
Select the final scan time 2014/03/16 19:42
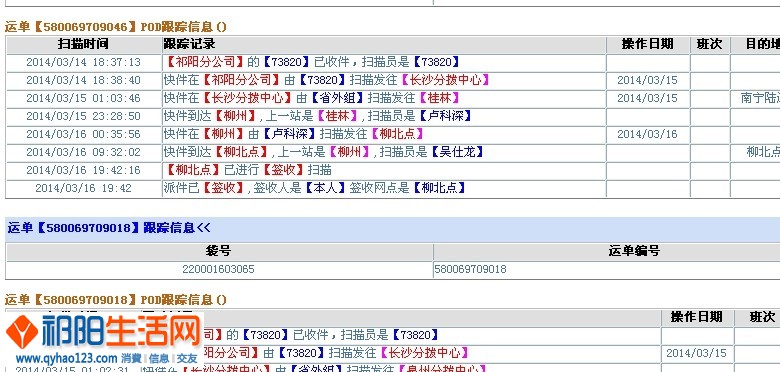(x=84, y=188)
